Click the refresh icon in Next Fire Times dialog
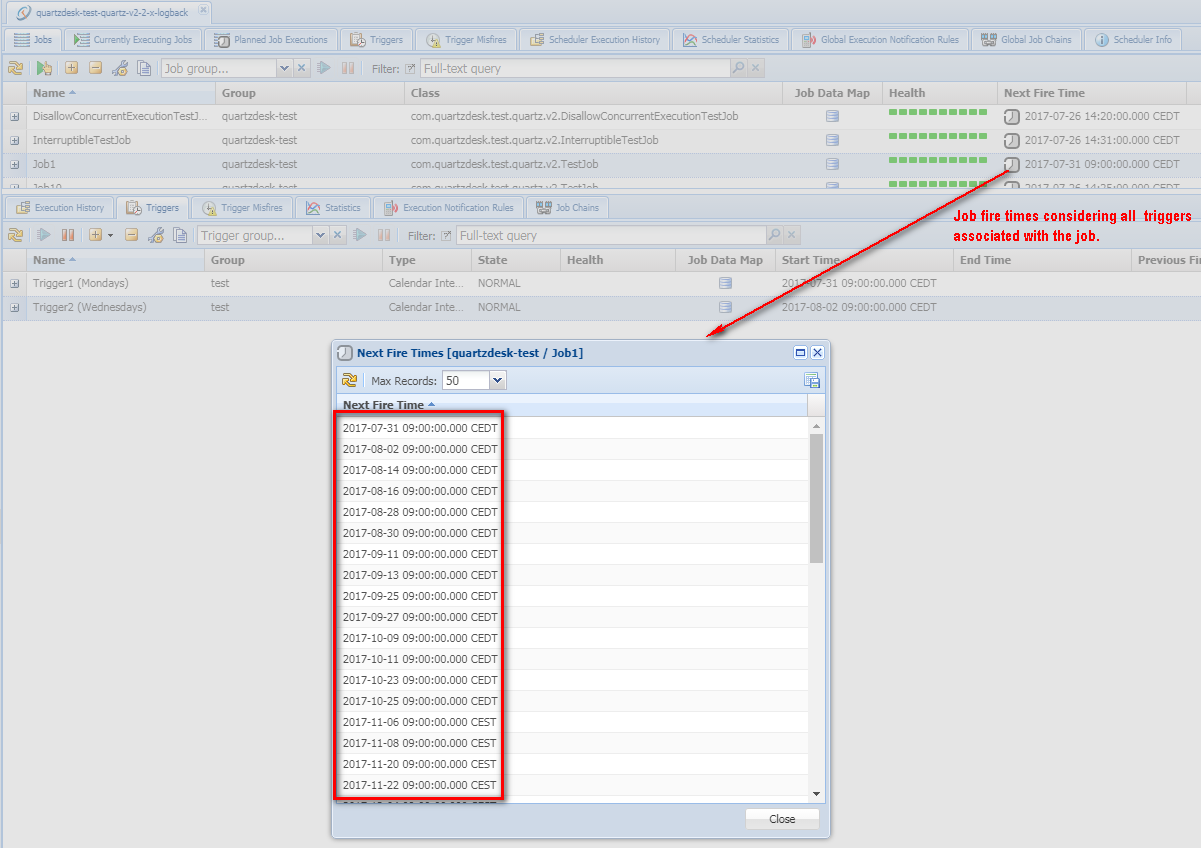This screenshot has height=848, width=1201. point(350,380)
